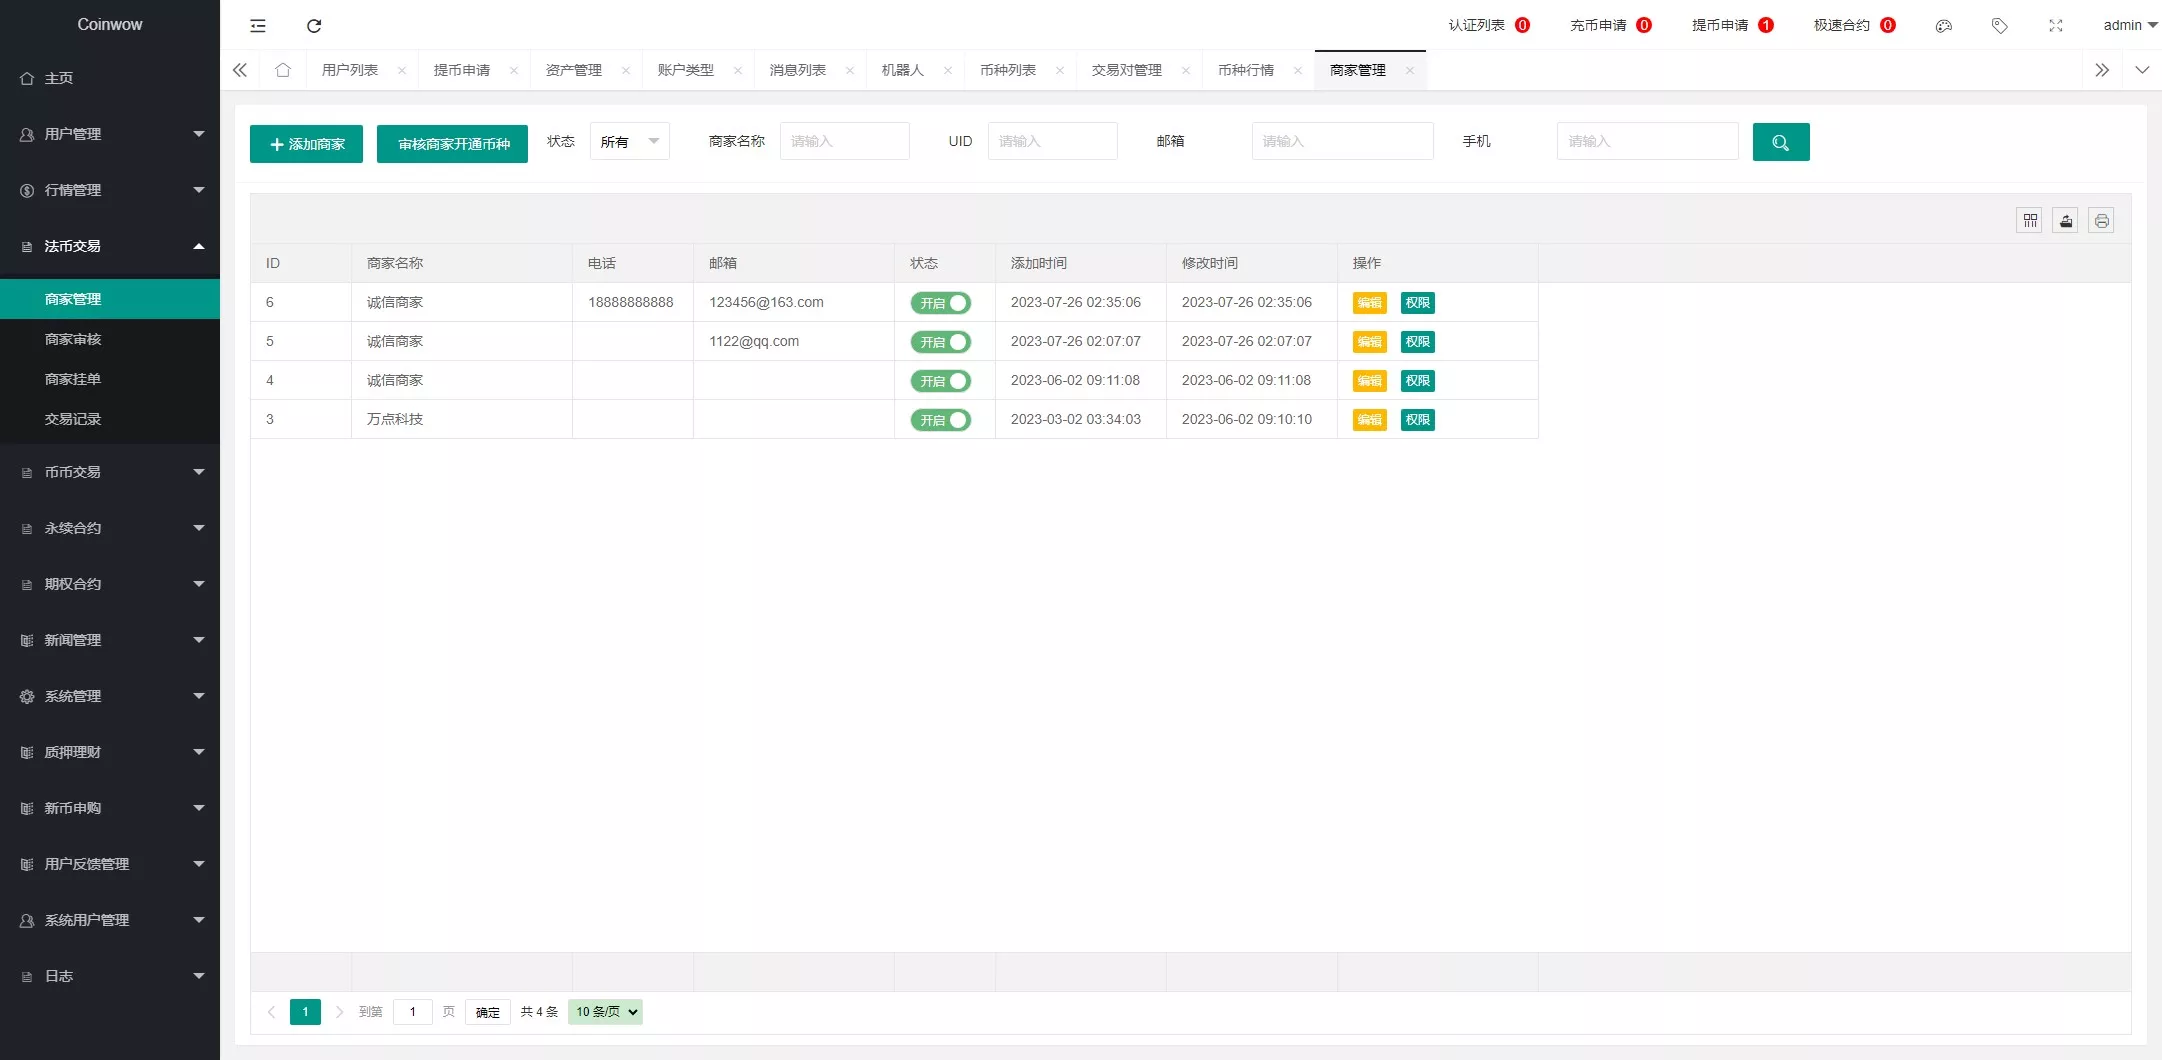Click the 商家名称 search input field
Viewport: 2162px width, 1060px height.
(844, 142)
